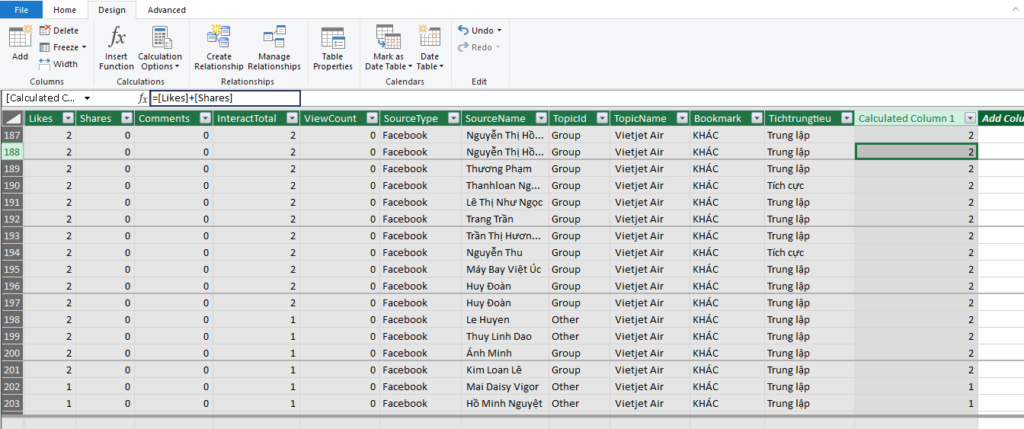Open the Freeze columns option
Viewport: 1024px width, 429px height.
click(63, 47)
